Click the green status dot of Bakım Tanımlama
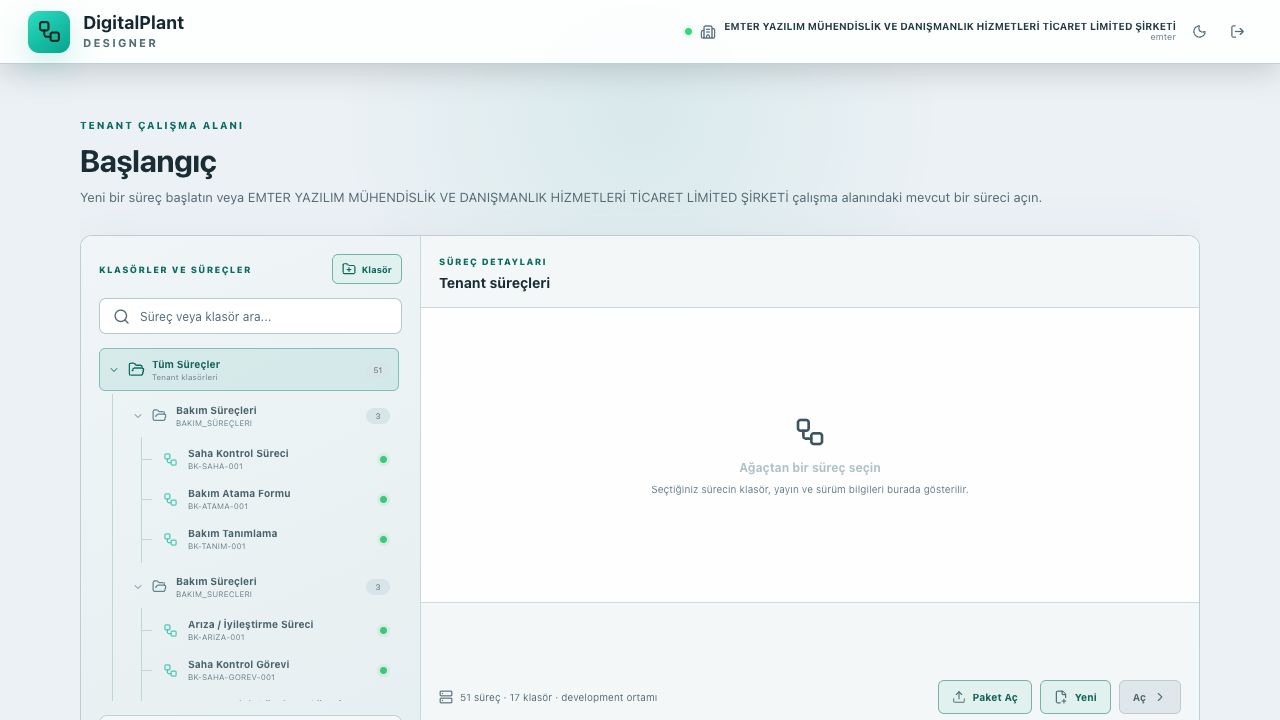This screenshot has height=720, width=1280. coord(383,539)
